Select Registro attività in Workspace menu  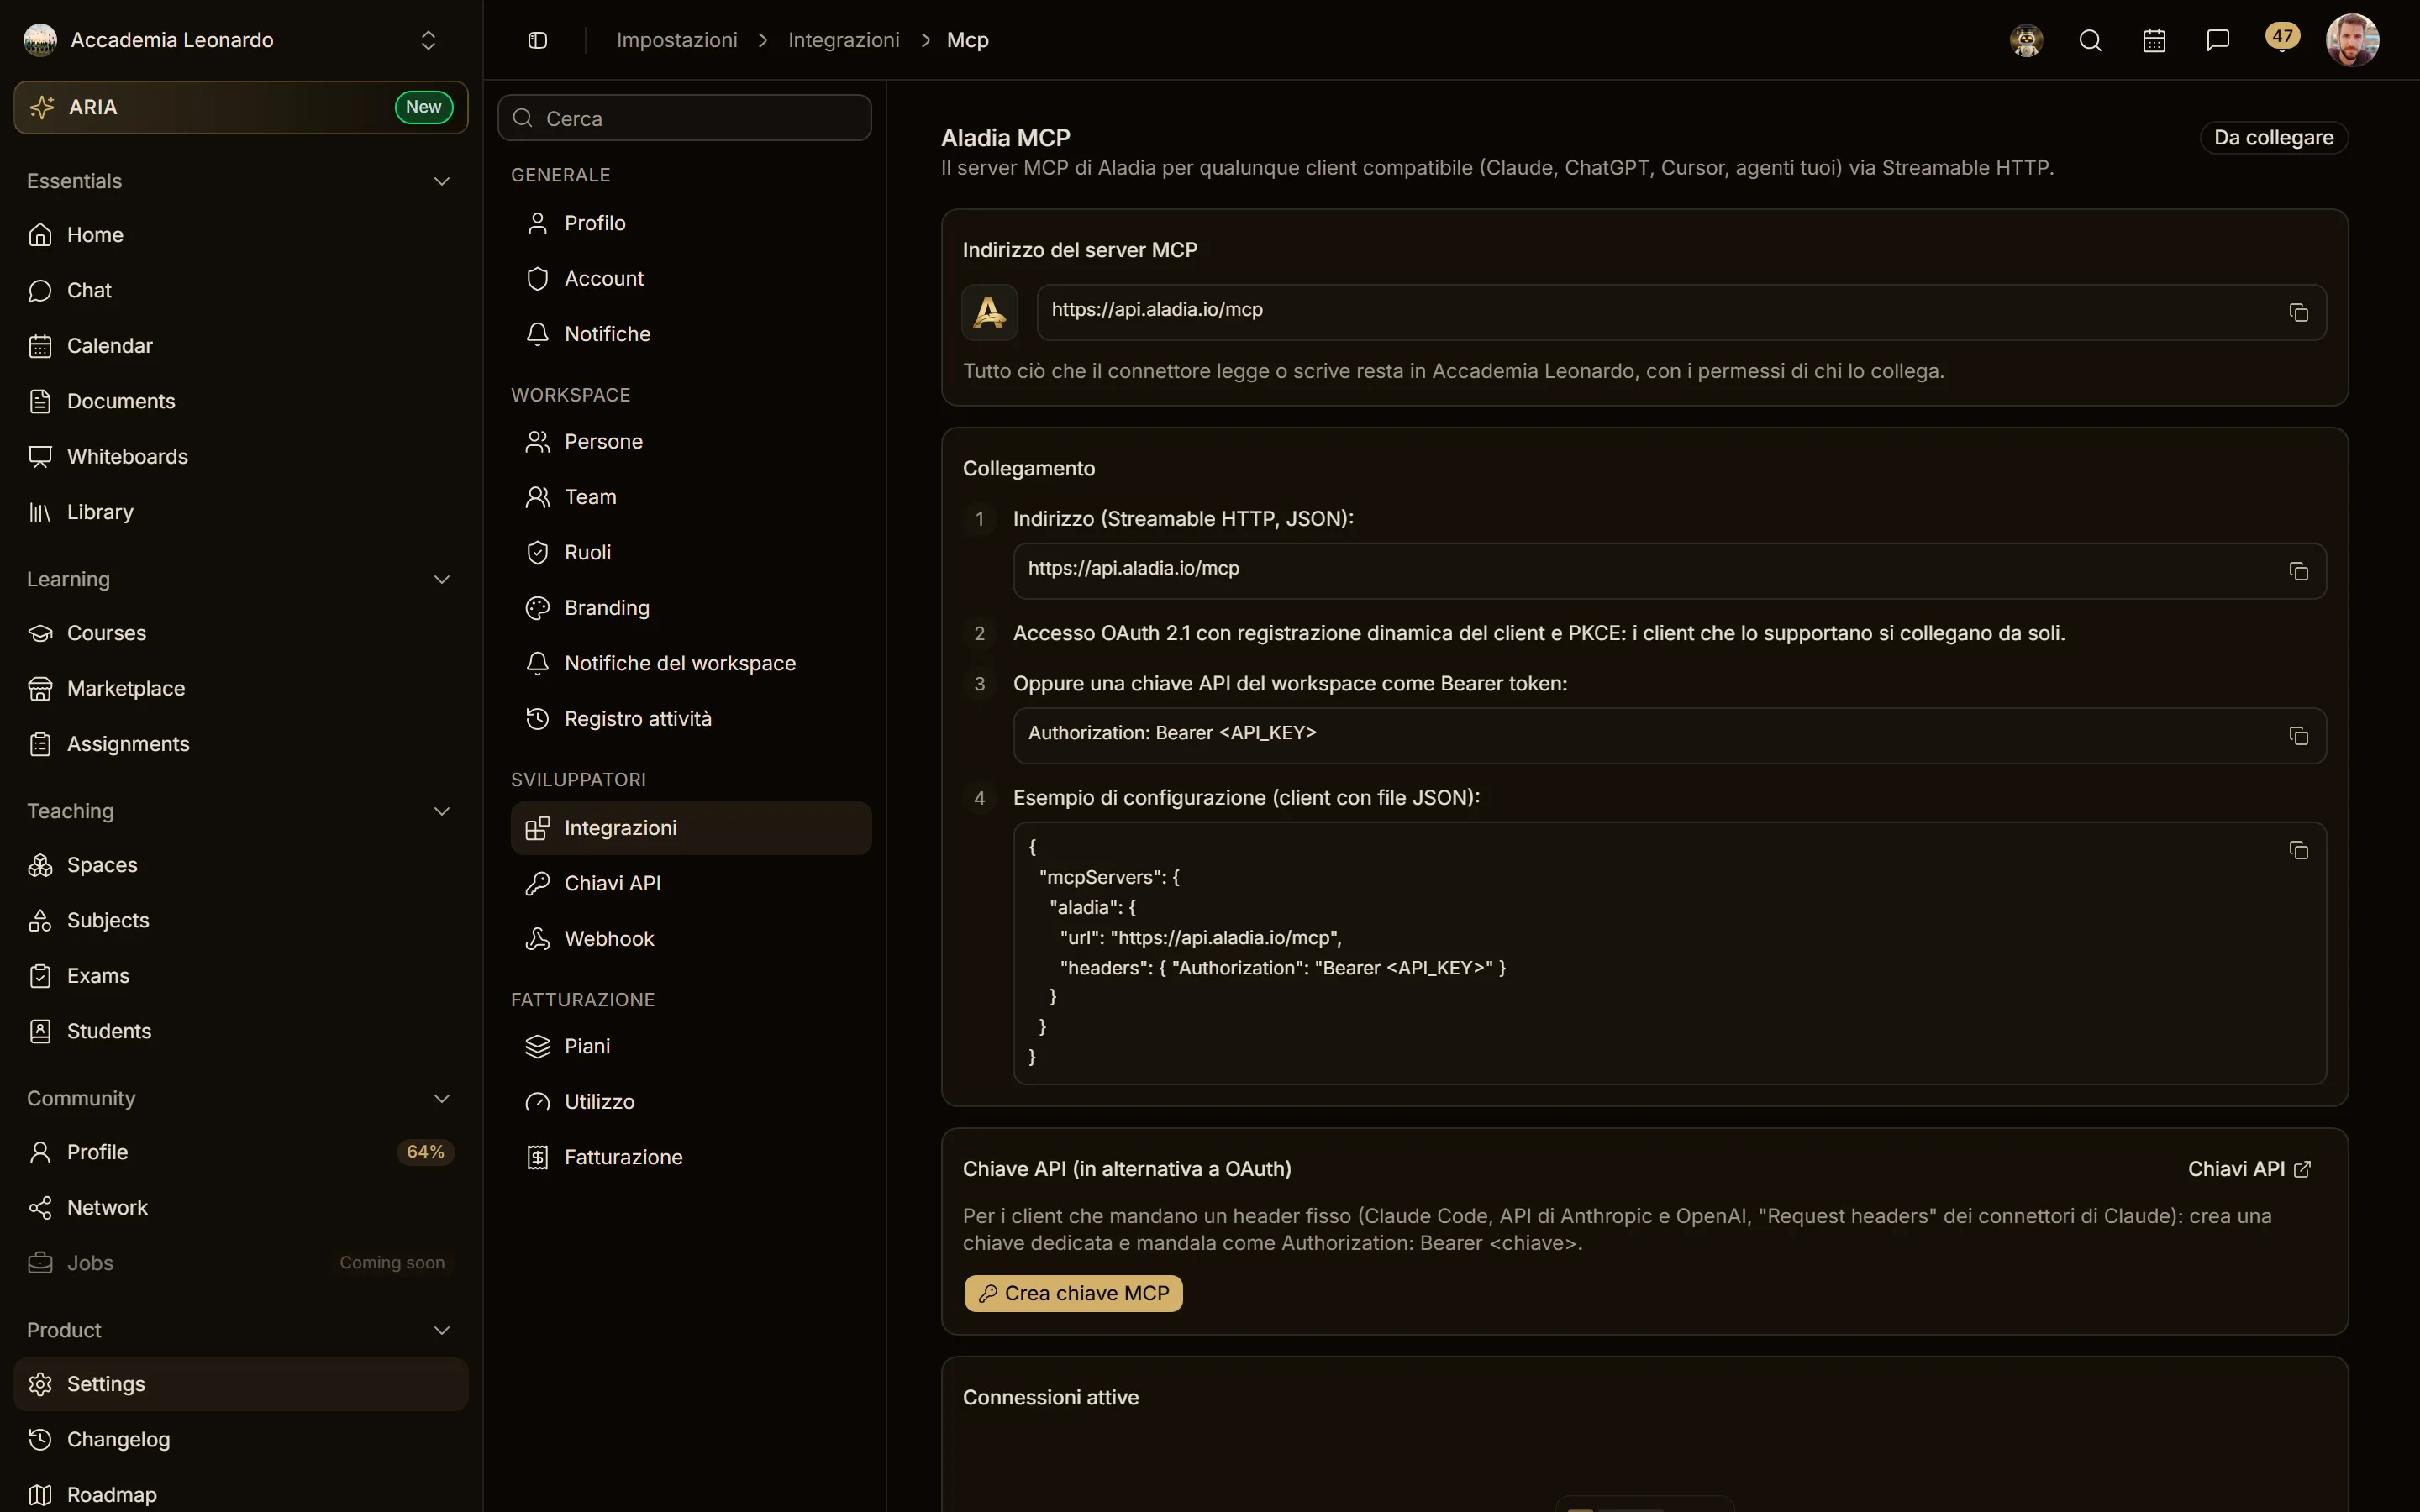[x=691, y=718]
